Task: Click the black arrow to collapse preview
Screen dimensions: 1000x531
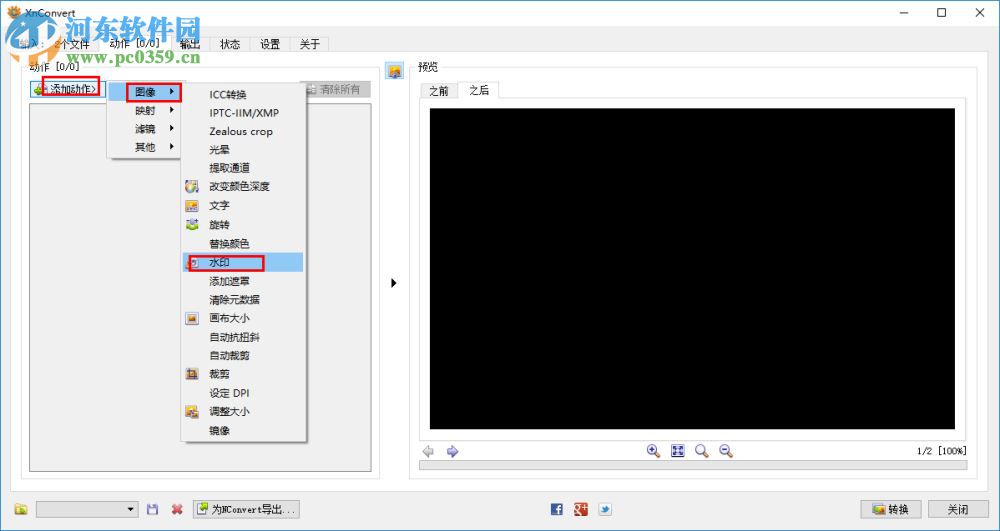Action: click(393, 282)
